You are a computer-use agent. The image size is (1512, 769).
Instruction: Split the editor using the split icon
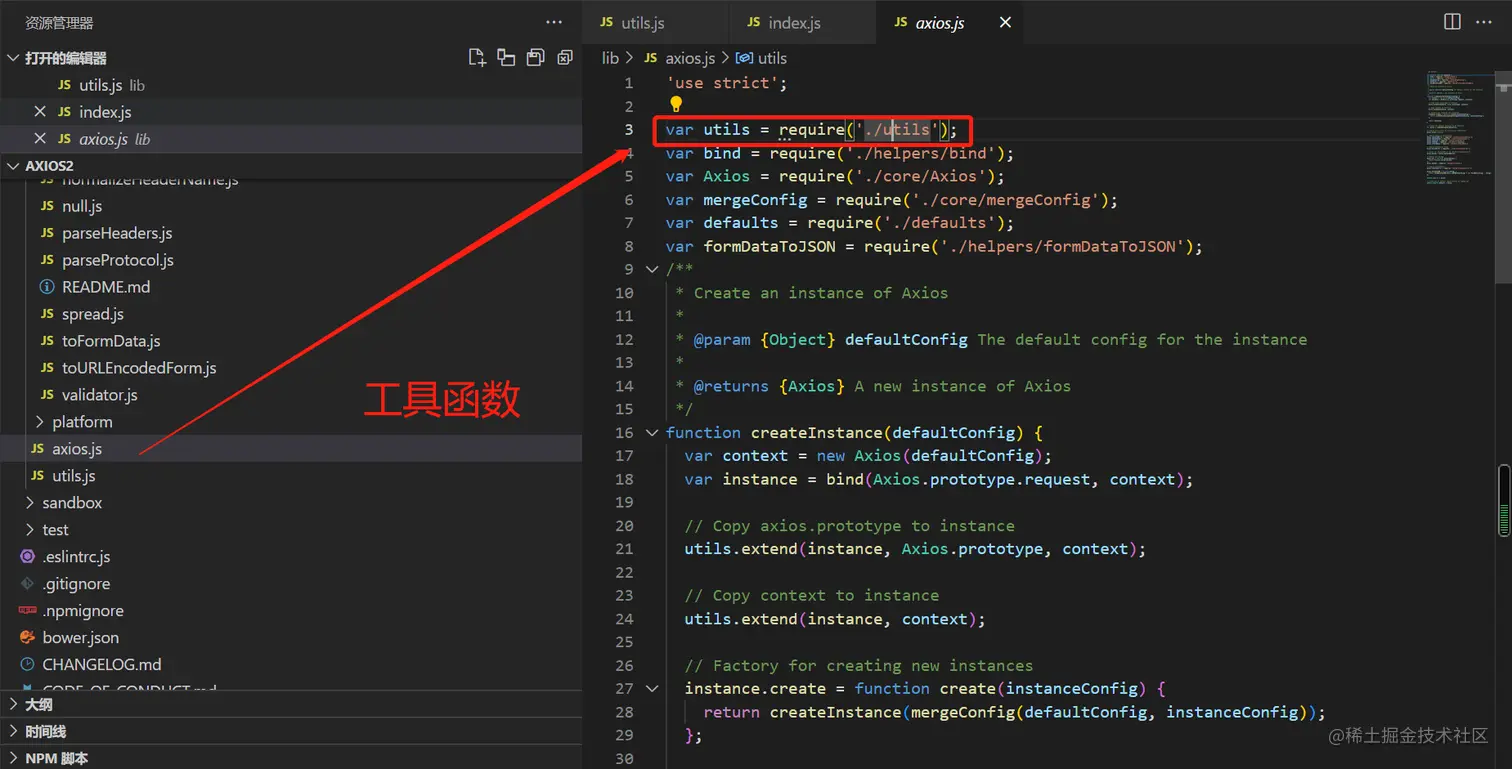[1451, 21]
